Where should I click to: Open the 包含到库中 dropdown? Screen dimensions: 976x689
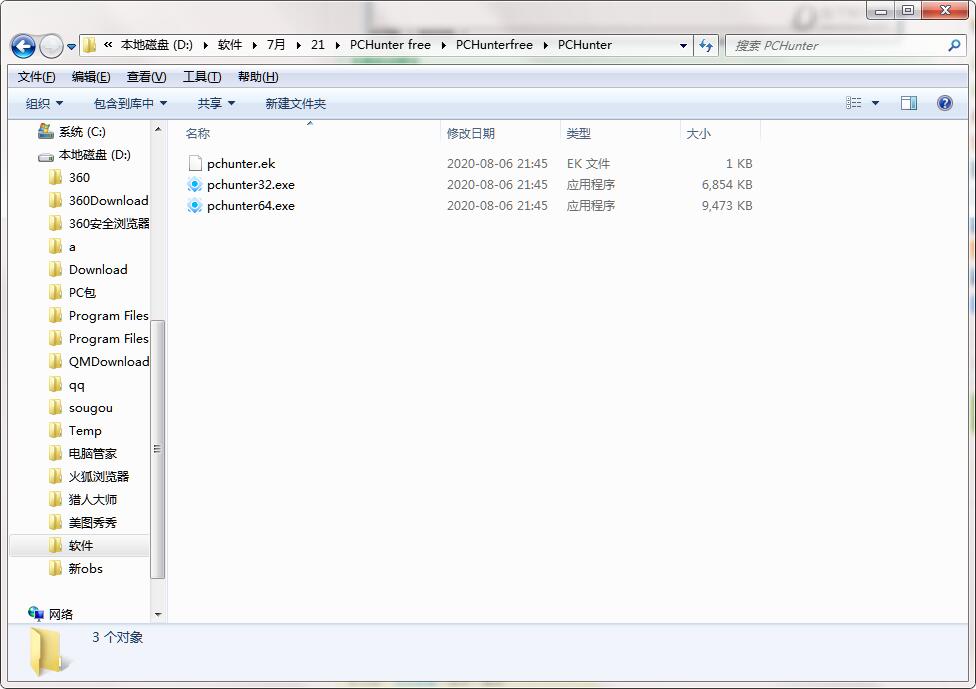[130, 103]
